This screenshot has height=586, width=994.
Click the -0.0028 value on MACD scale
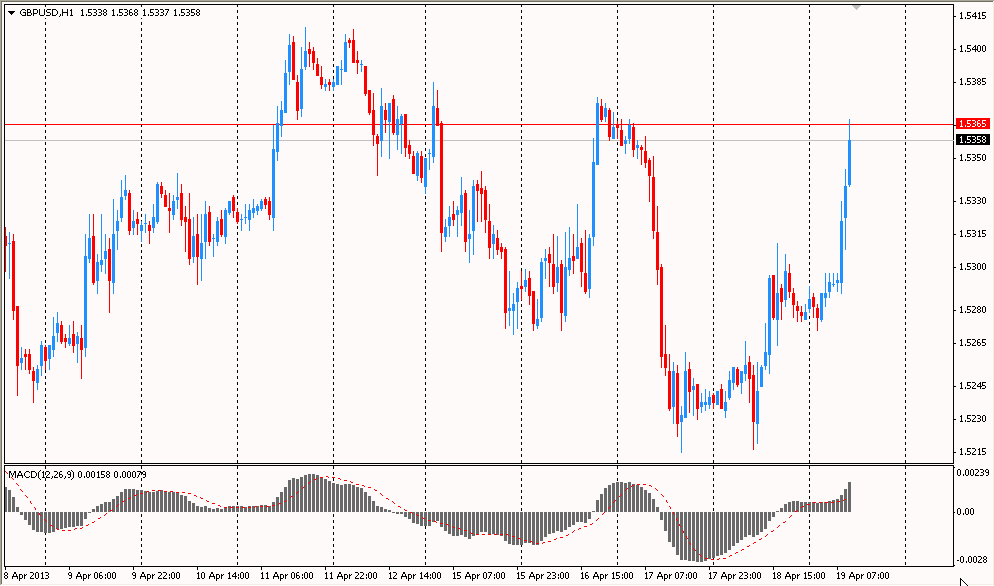pos(972,561)
